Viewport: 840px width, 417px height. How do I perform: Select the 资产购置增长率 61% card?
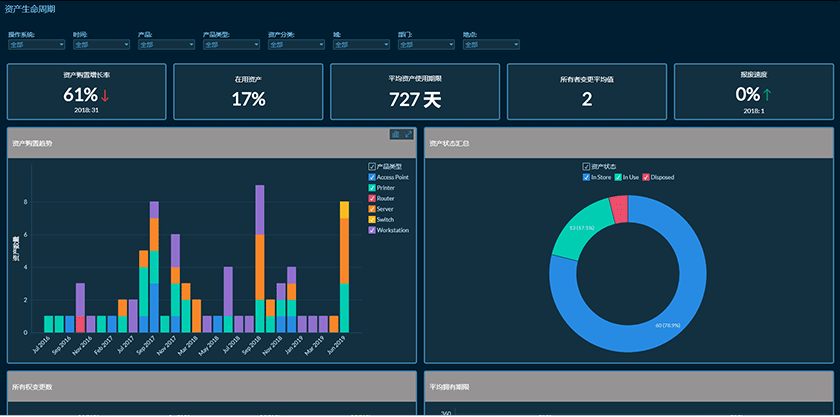(x=86, y=92)
